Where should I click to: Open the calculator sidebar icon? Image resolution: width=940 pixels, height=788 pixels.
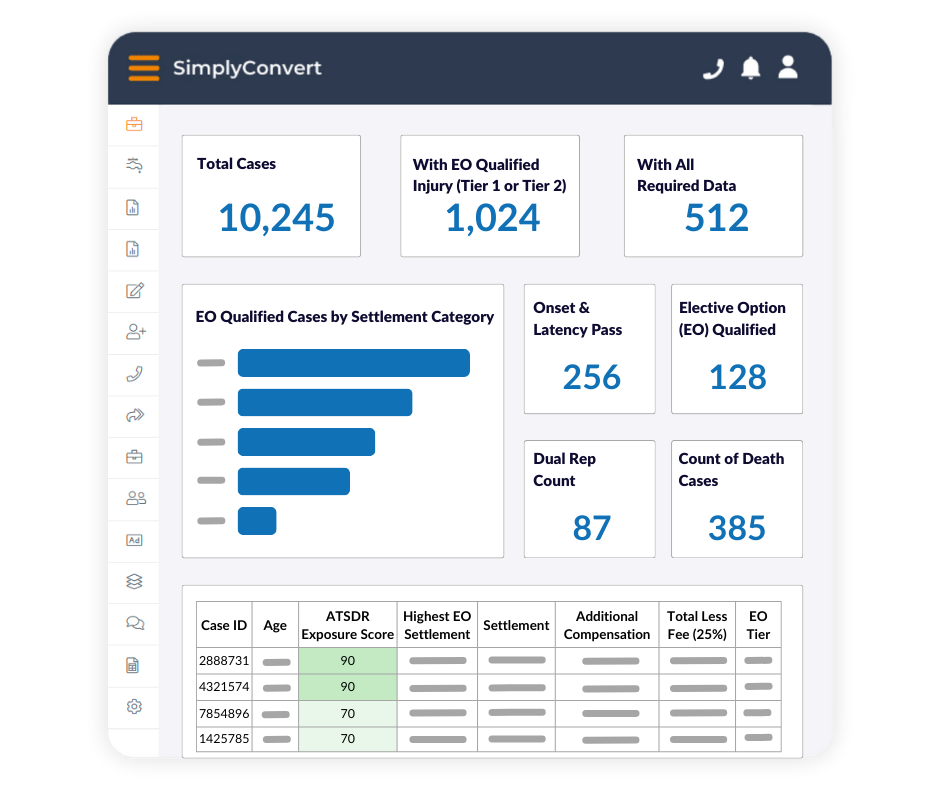132,665
